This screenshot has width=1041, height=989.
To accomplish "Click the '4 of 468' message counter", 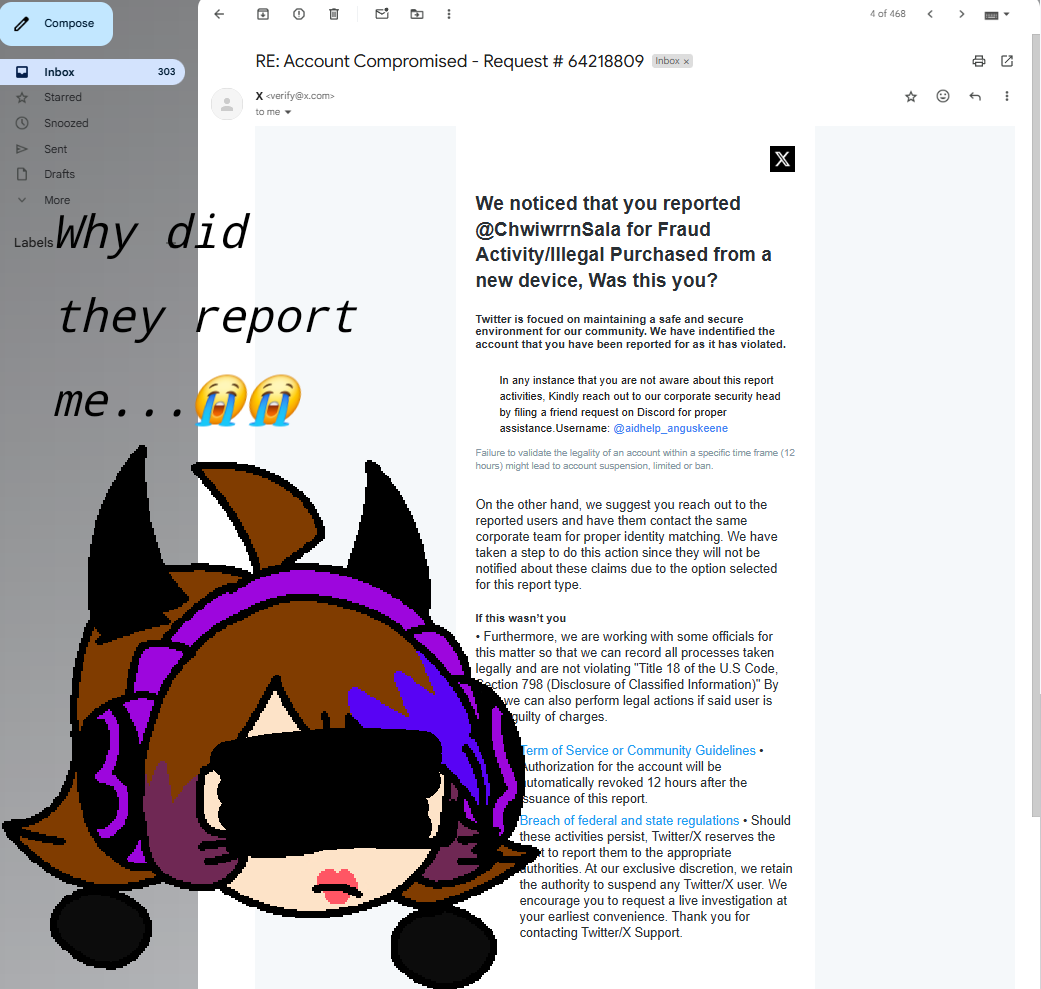I will pos(888,14).
